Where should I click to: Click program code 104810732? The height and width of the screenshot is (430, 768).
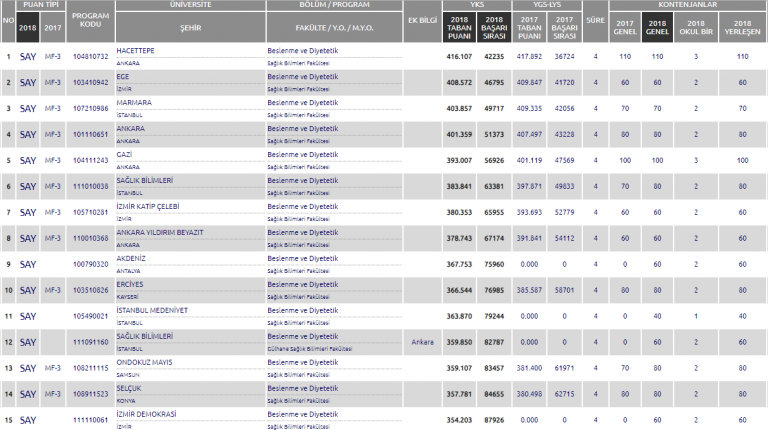[x=91, y=56]
